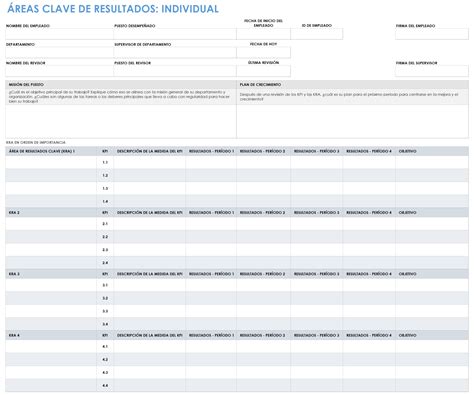Click the blank answer area under PLAN DE CRECIMIENTO
The image size is (474, 395).
(352, 121)
